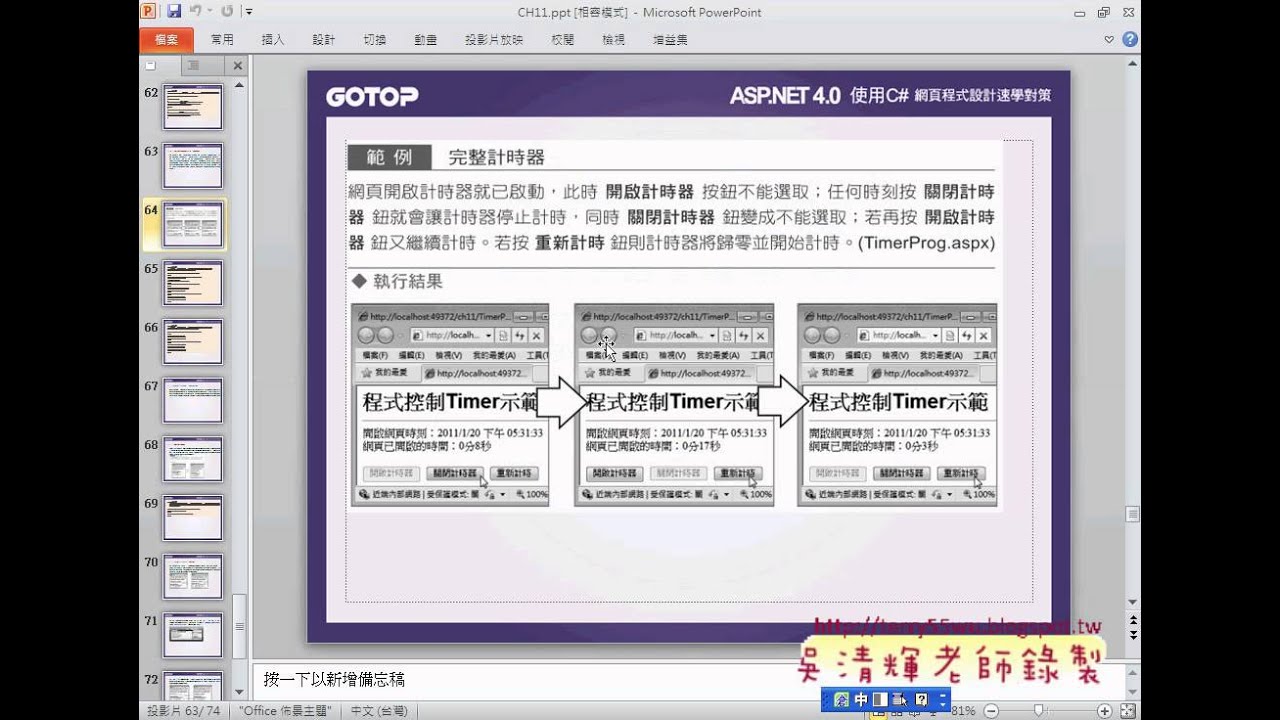Switch to the 切換 ribbon tab
Viewport: 1280px width, 720px height.
[374, 40]
